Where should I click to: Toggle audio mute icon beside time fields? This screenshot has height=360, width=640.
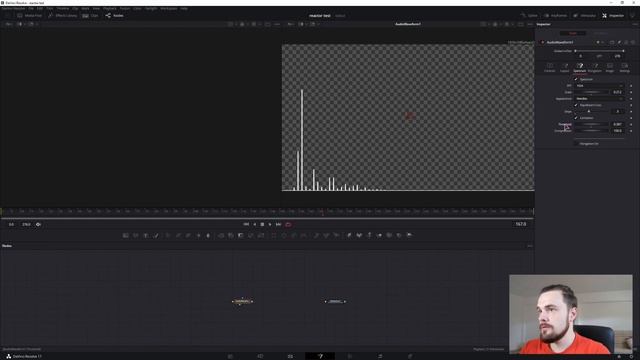tap(38, 224)
